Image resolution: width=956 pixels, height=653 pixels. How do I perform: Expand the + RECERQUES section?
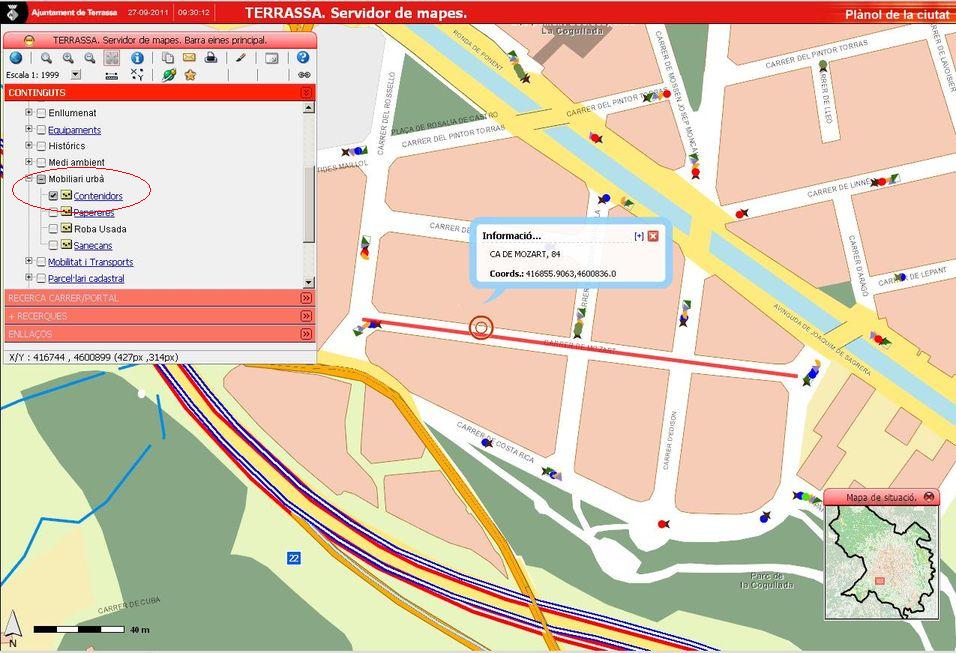306,316
